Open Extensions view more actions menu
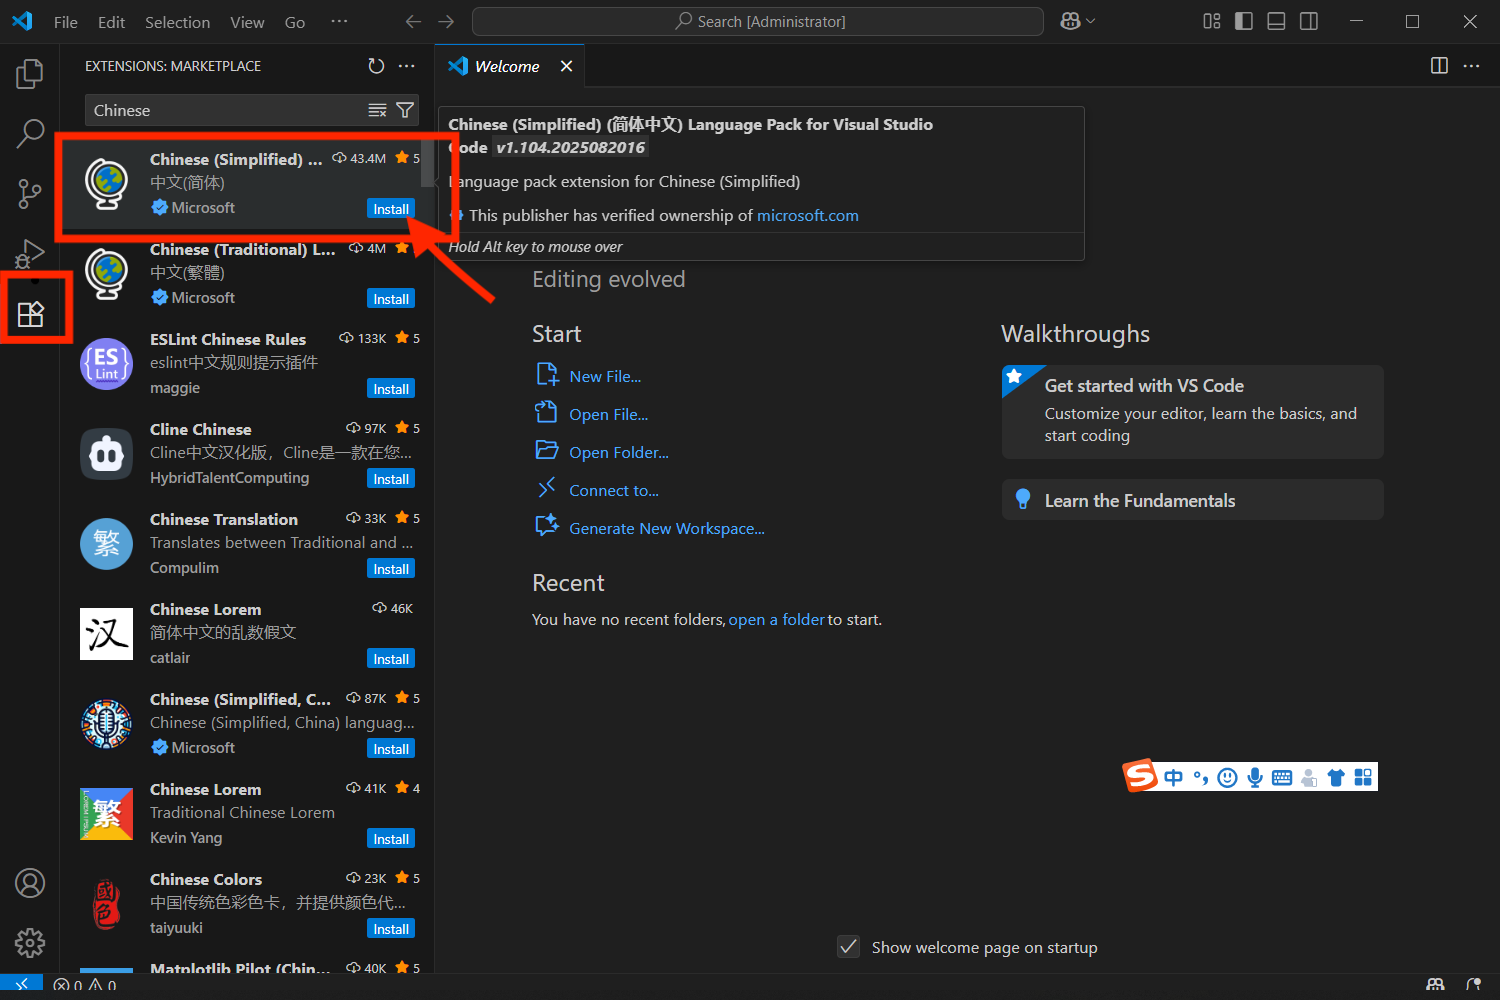Viewport: 1500px width, 1000px height. [406, 66]
